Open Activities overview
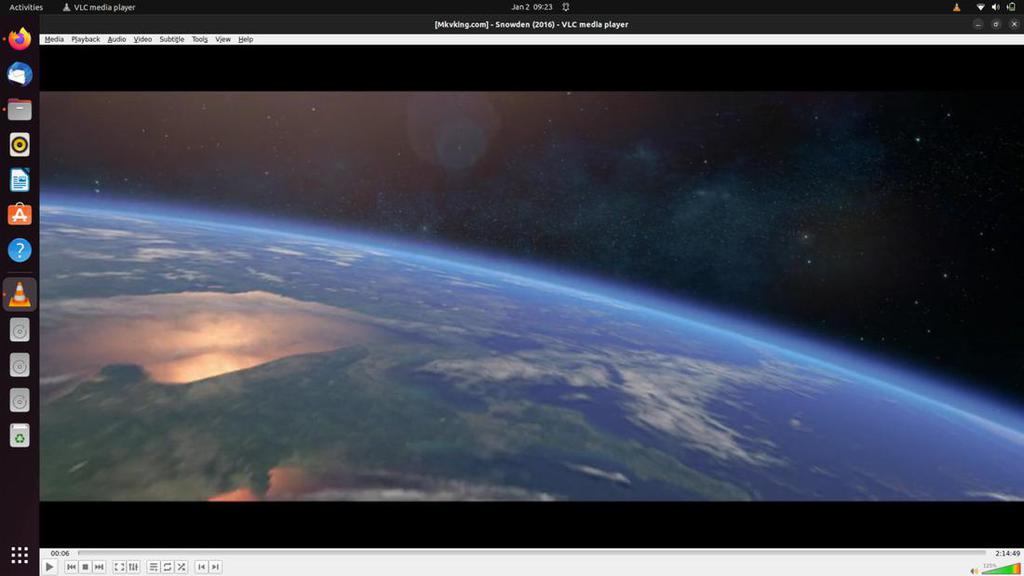Image resolution: width=1024 pixels, height=576 pixels. [26, 7]
